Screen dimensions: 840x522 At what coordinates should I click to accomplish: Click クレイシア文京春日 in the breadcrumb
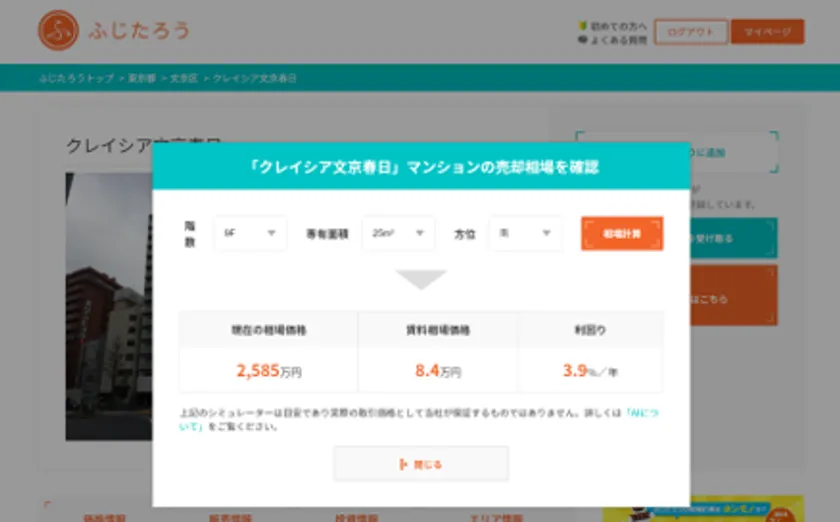point(254,78)
